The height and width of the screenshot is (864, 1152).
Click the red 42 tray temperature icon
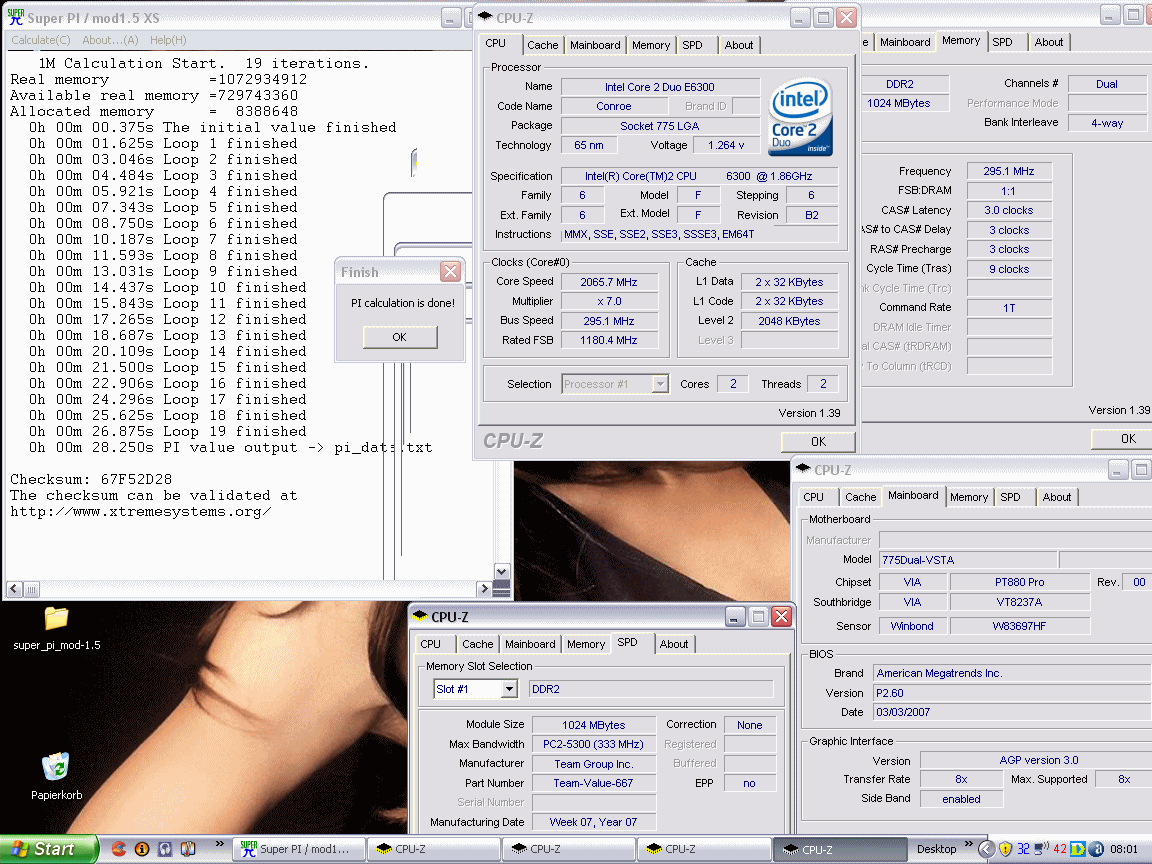[1059, 849]
